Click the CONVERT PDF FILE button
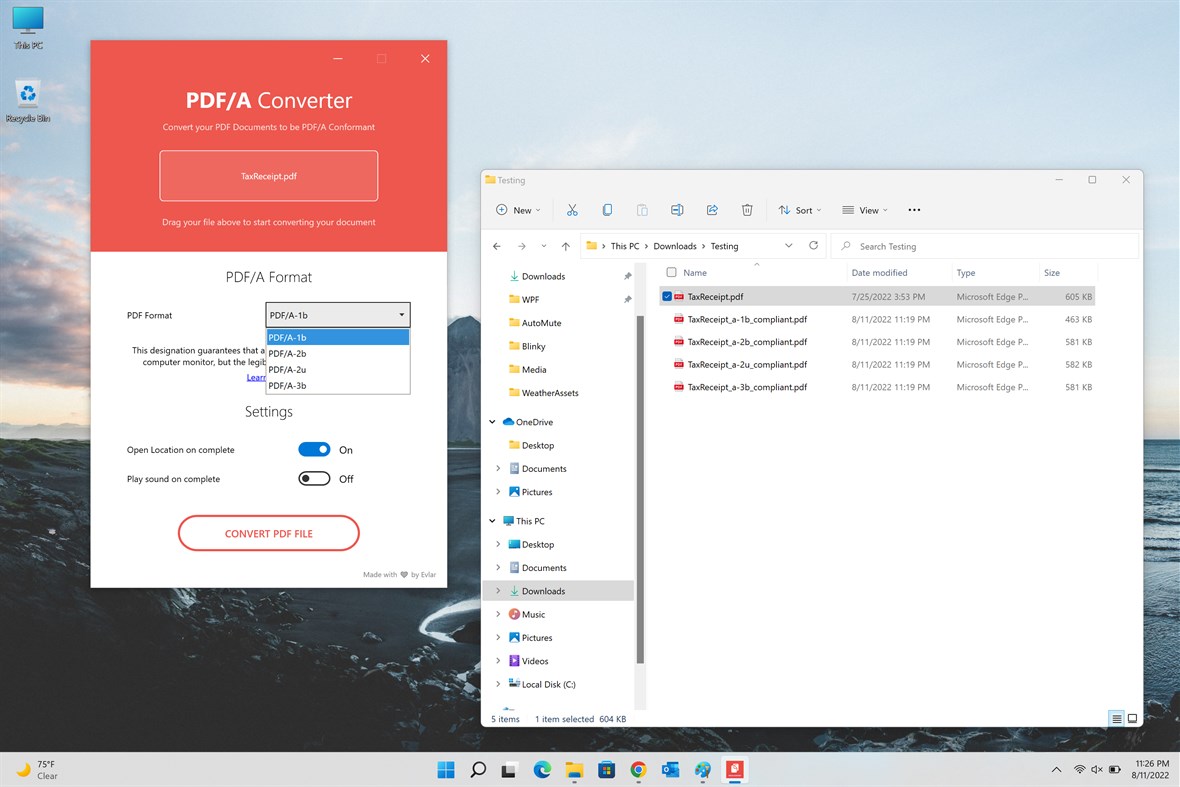 click(x=268, y=533)
